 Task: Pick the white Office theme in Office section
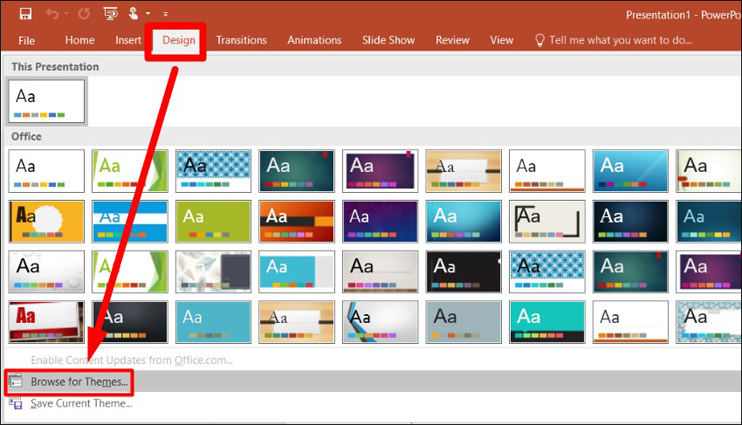(x=46, y=171)
